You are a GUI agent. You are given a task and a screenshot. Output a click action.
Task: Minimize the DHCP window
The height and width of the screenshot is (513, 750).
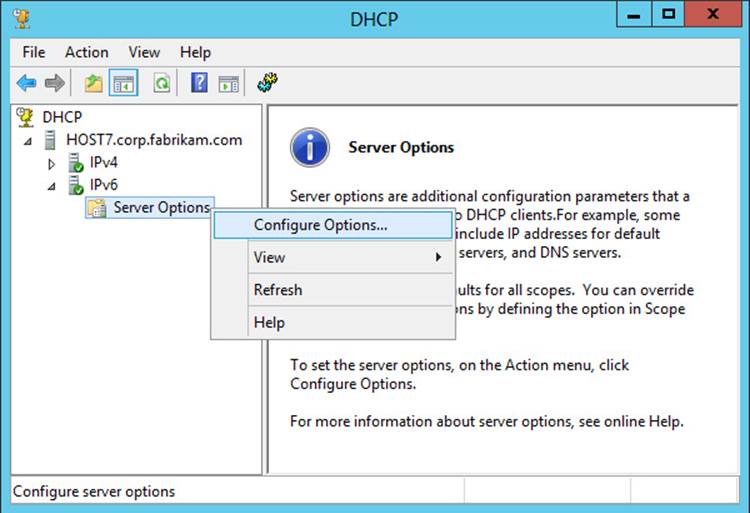click(634, 15)
